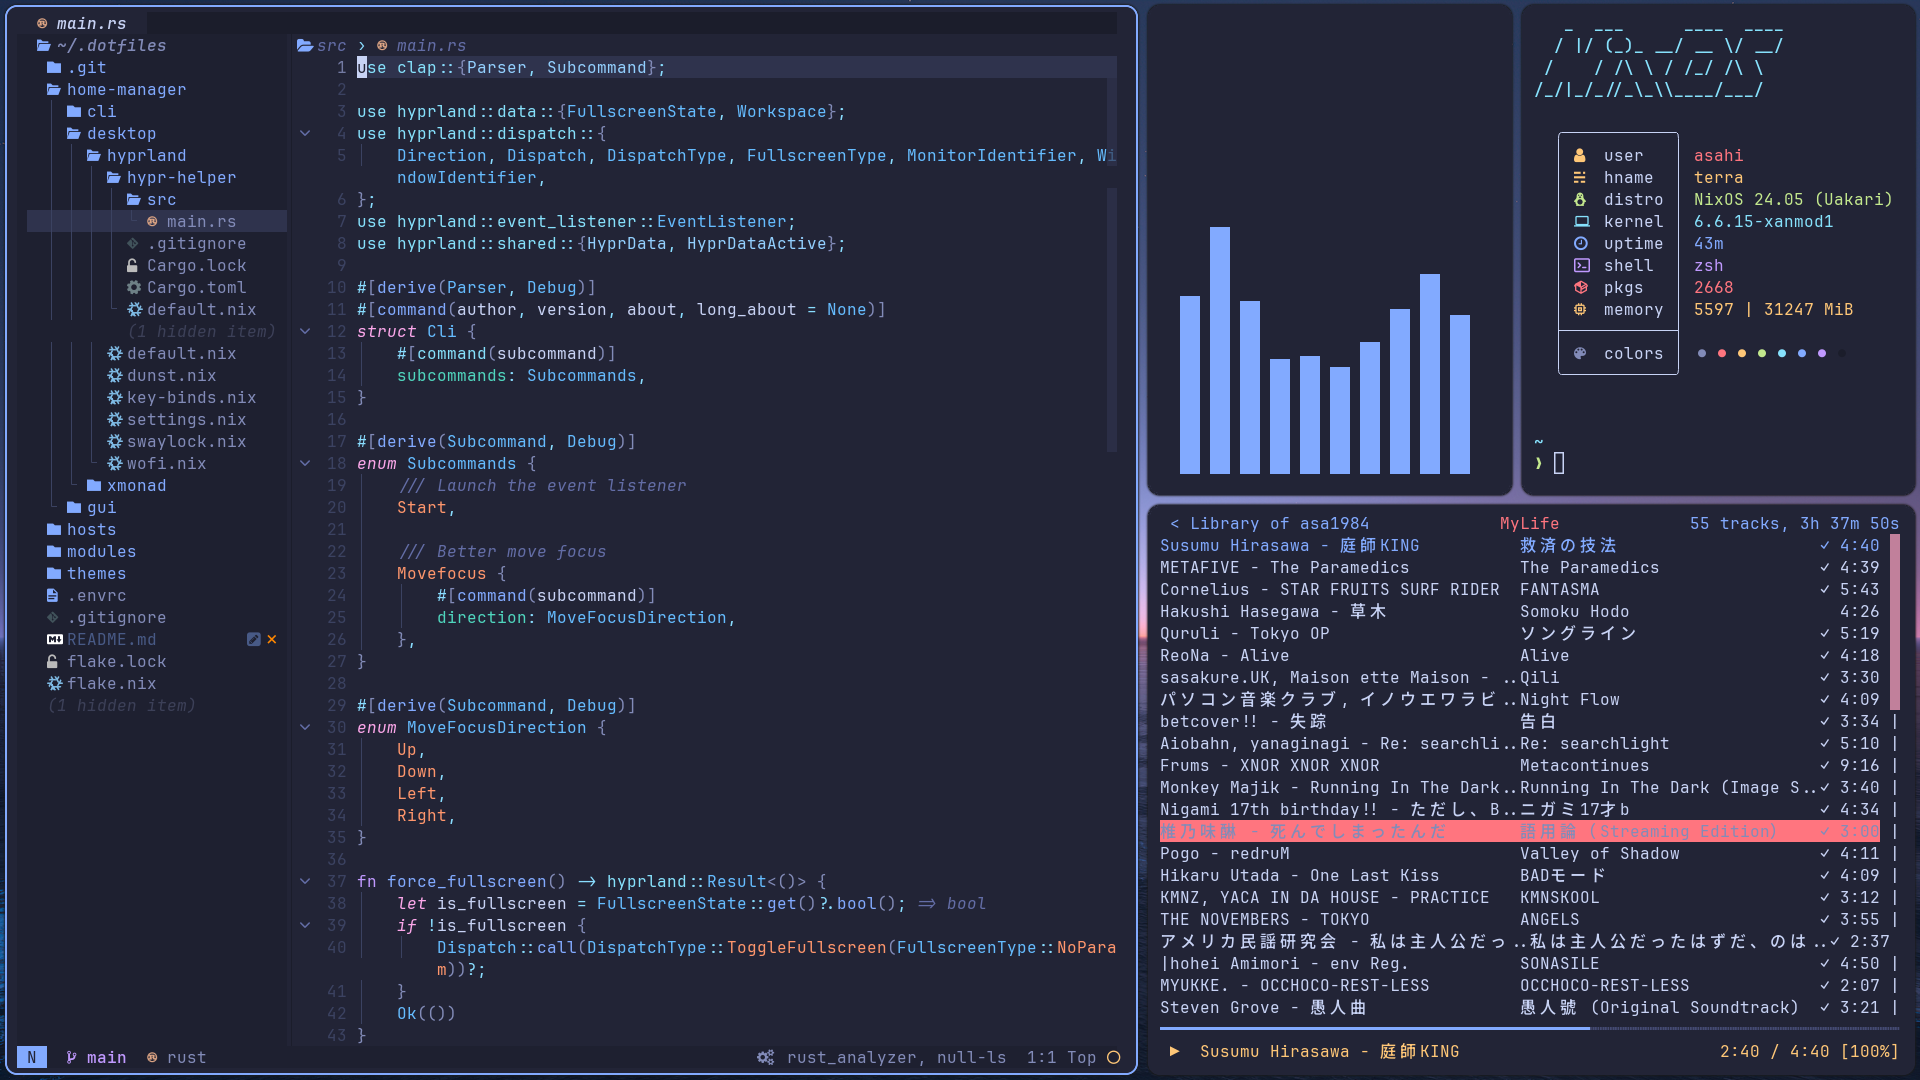Click the LSP gears icon near rust_analyzer
The height and width of the screenshot is (1080, 1920).
click(x=766, y=1058)
